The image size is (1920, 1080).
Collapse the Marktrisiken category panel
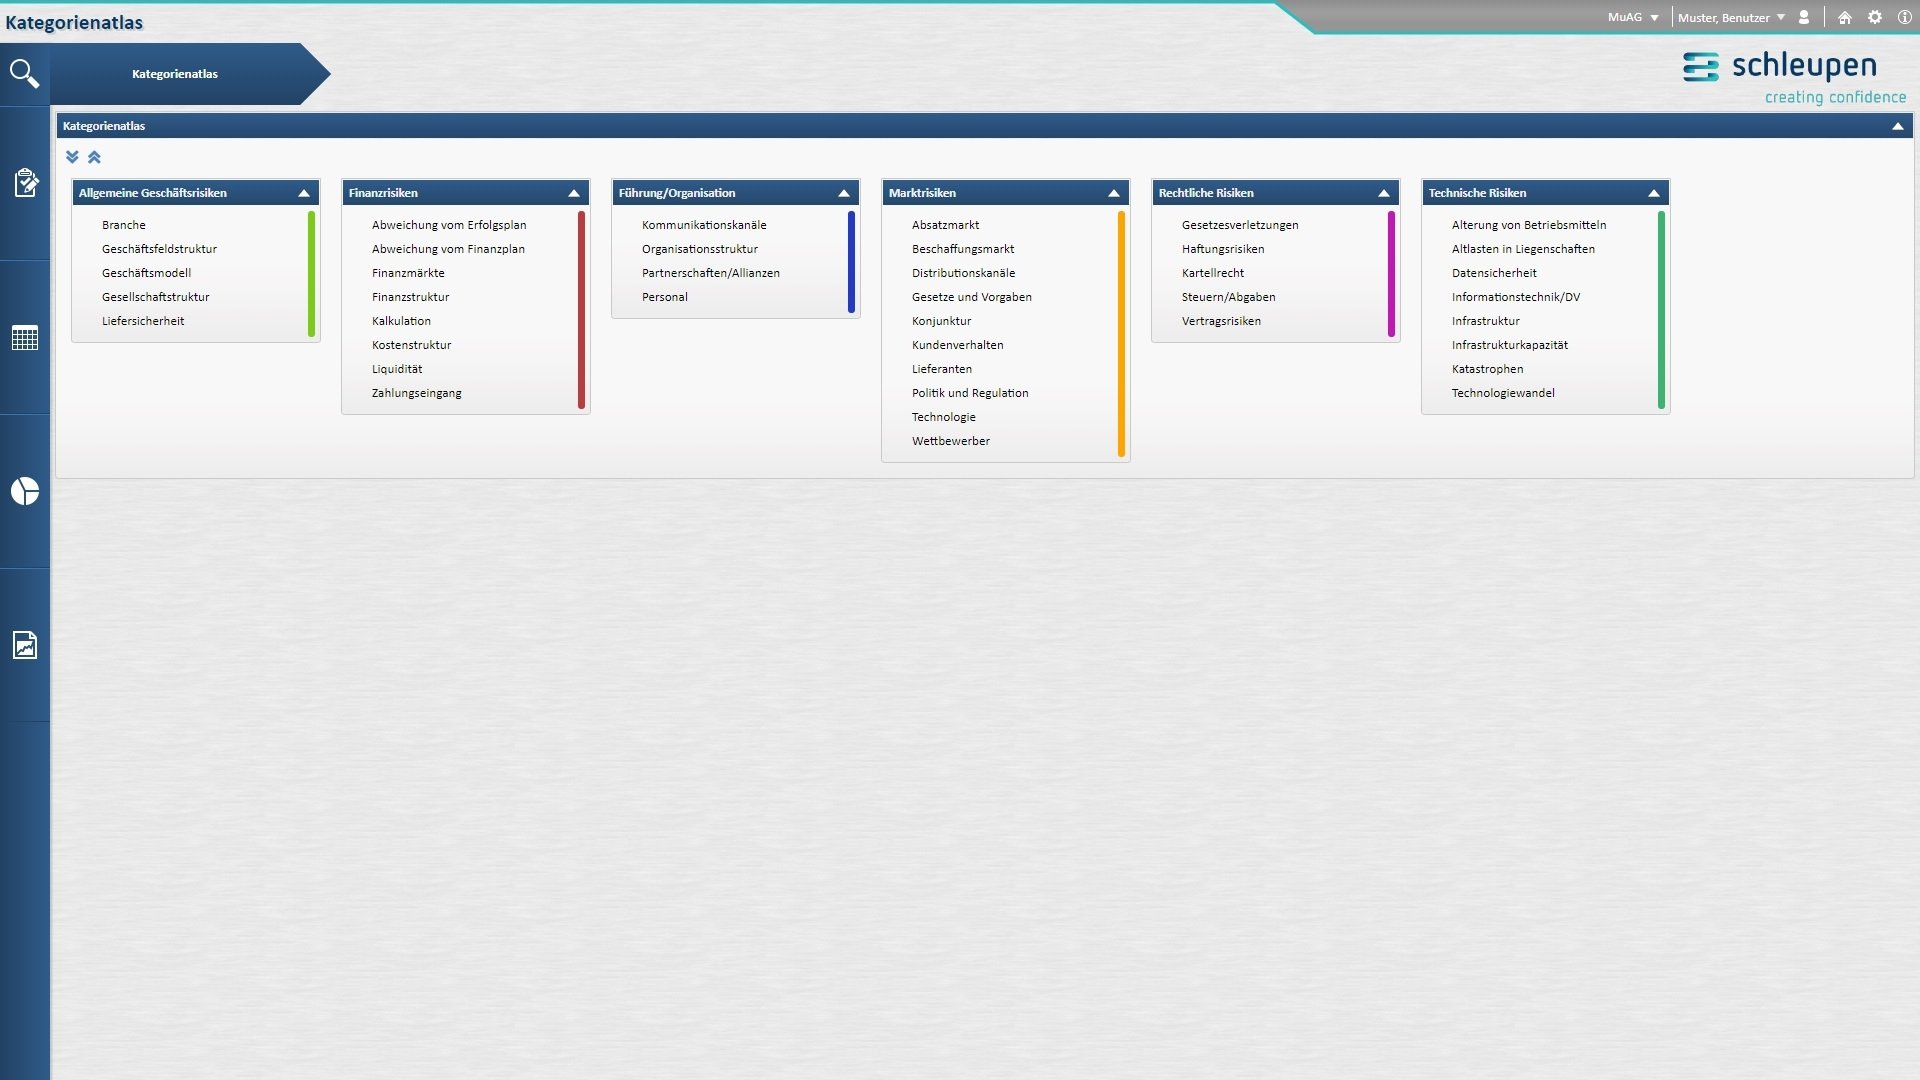[1114, 193]
